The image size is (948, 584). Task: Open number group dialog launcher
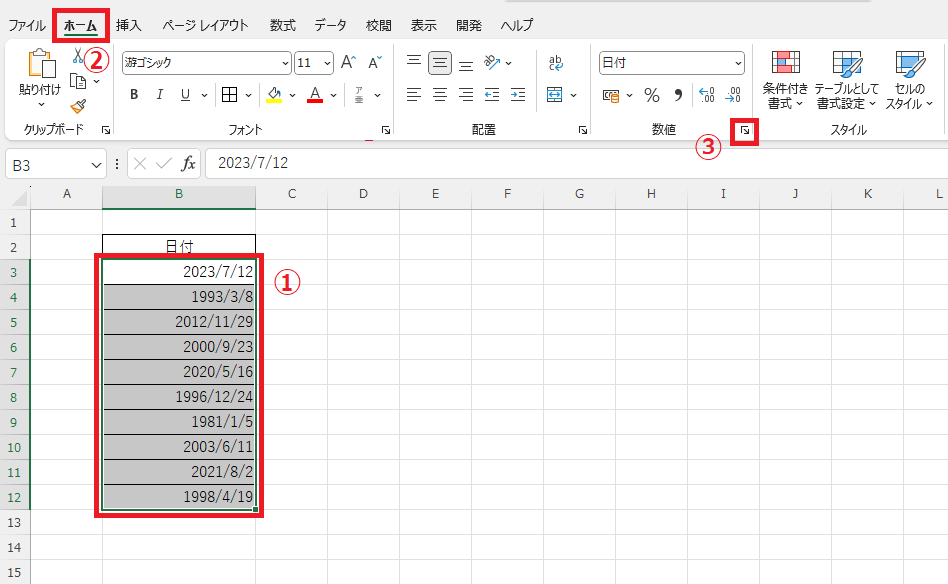745,130
